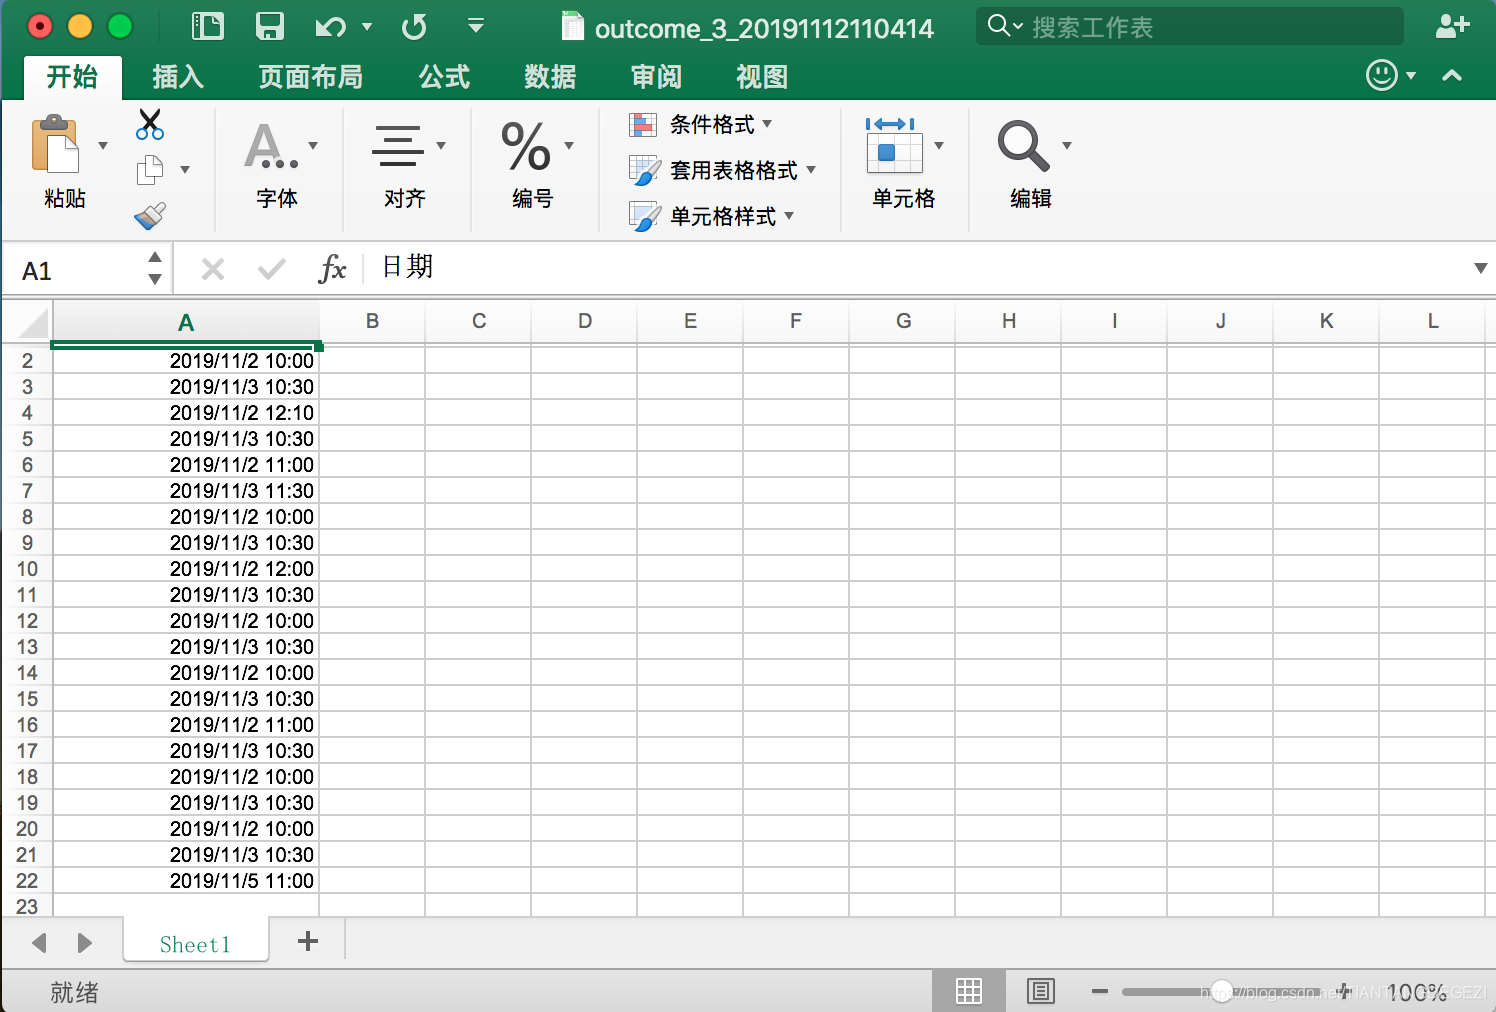Expand the Number (编号) dropdown arrow

569,146
